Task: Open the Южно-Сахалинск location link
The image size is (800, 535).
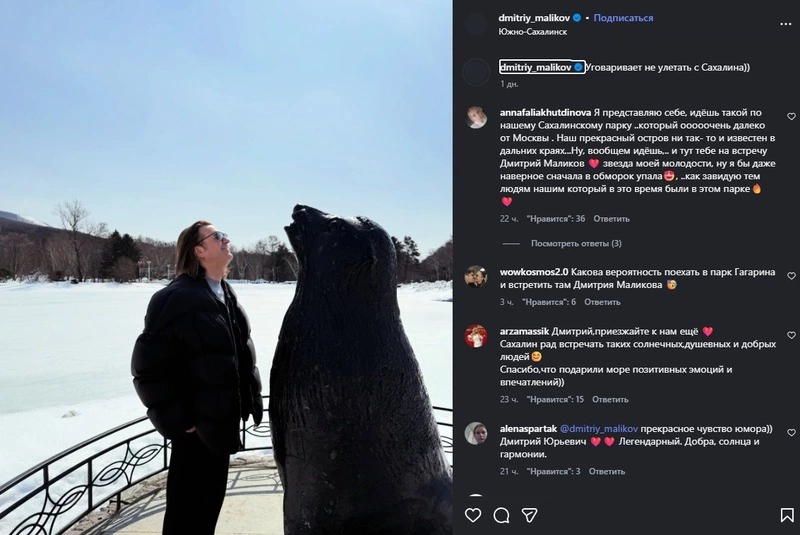Action: point(532,32)
